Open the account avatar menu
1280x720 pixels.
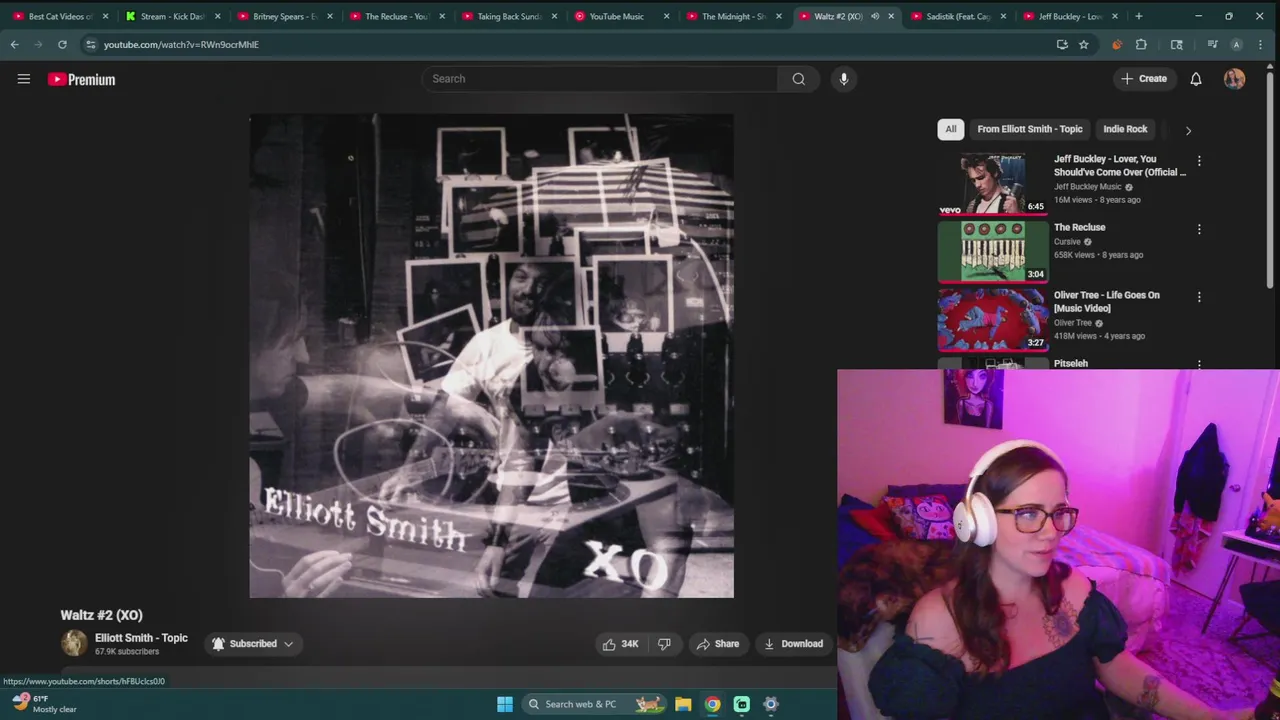(1235, 79)
